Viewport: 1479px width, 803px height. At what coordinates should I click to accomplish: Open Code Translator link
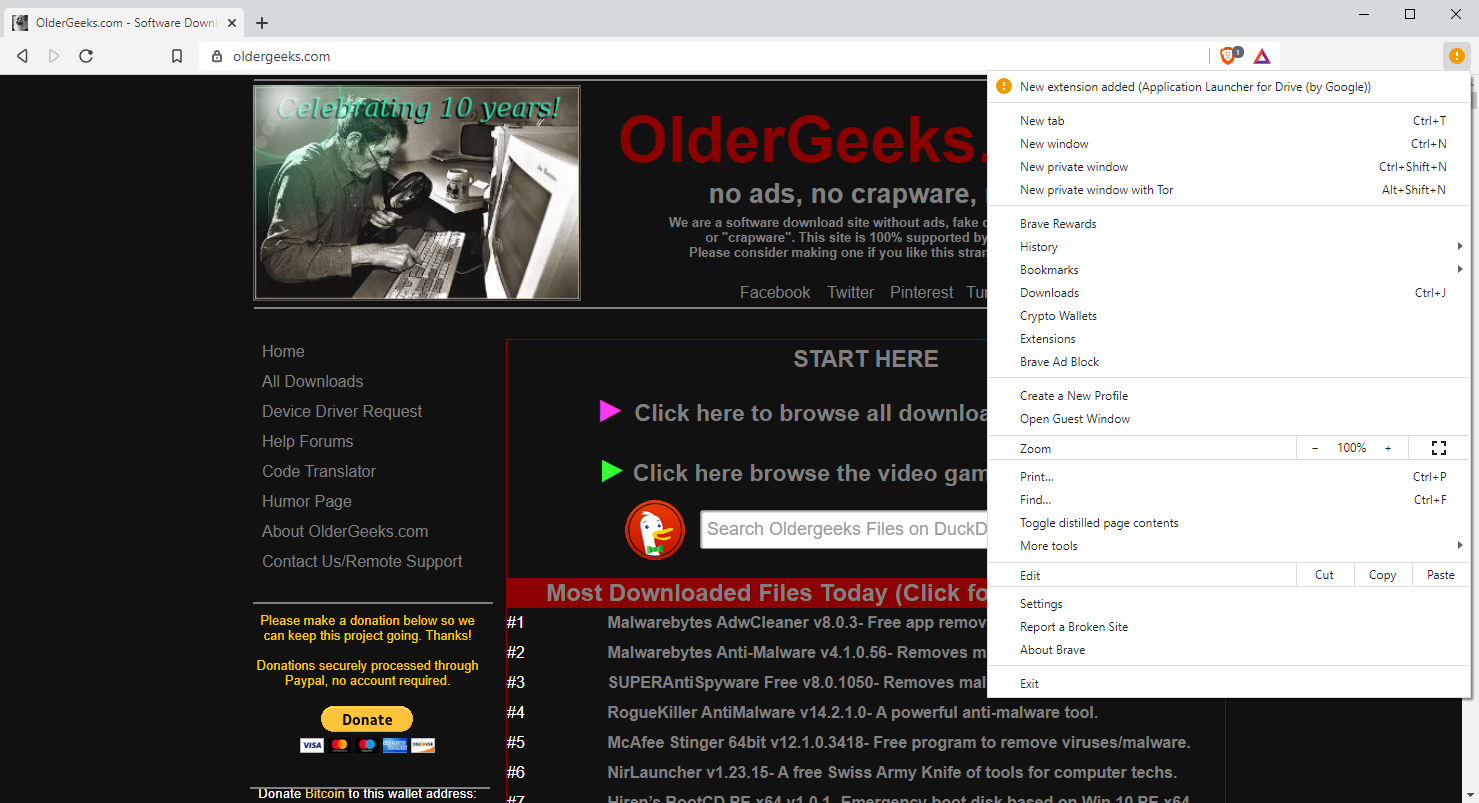click(319, 471)
